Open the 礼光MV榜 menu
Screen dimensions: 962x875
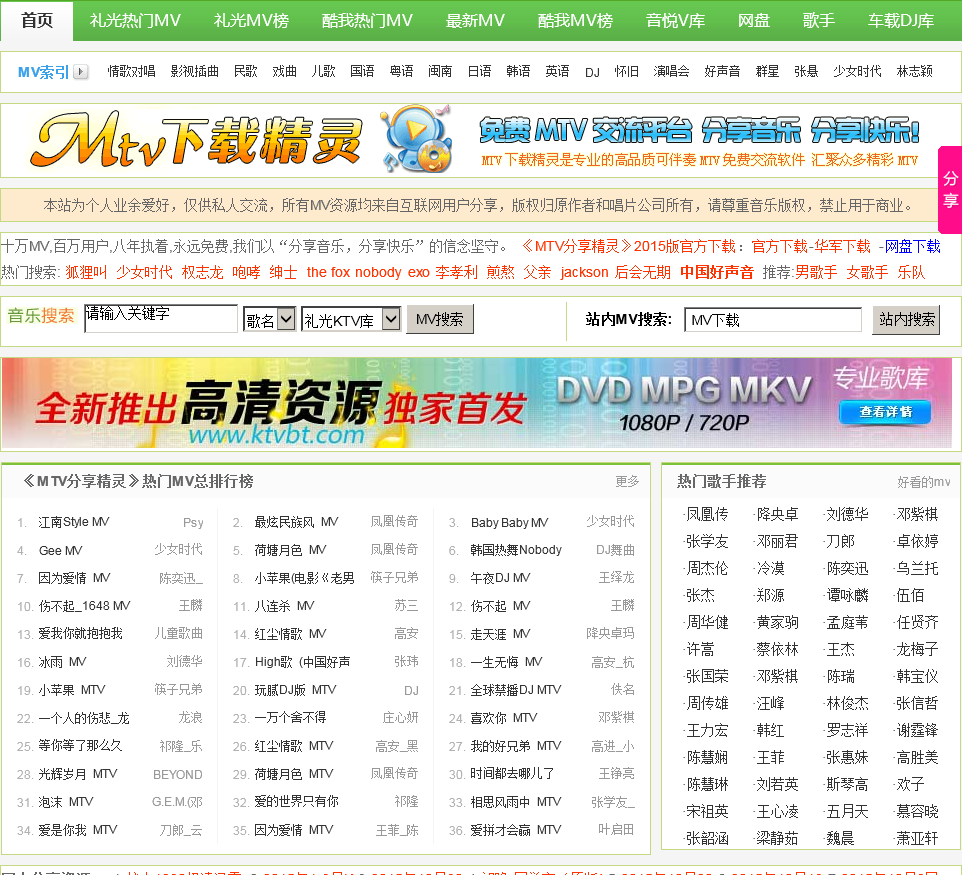(x=252, y=20)
